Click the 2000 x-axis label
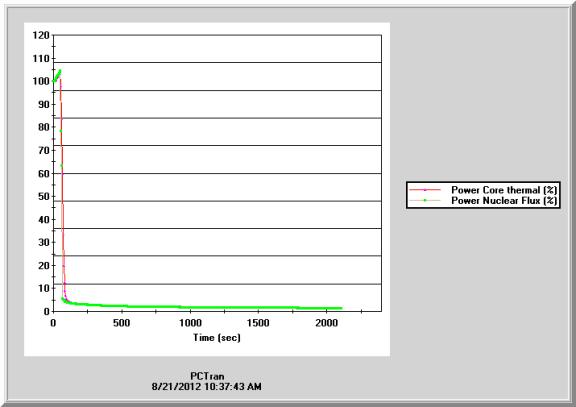The image size is (576, 407). tap(327, 323)
